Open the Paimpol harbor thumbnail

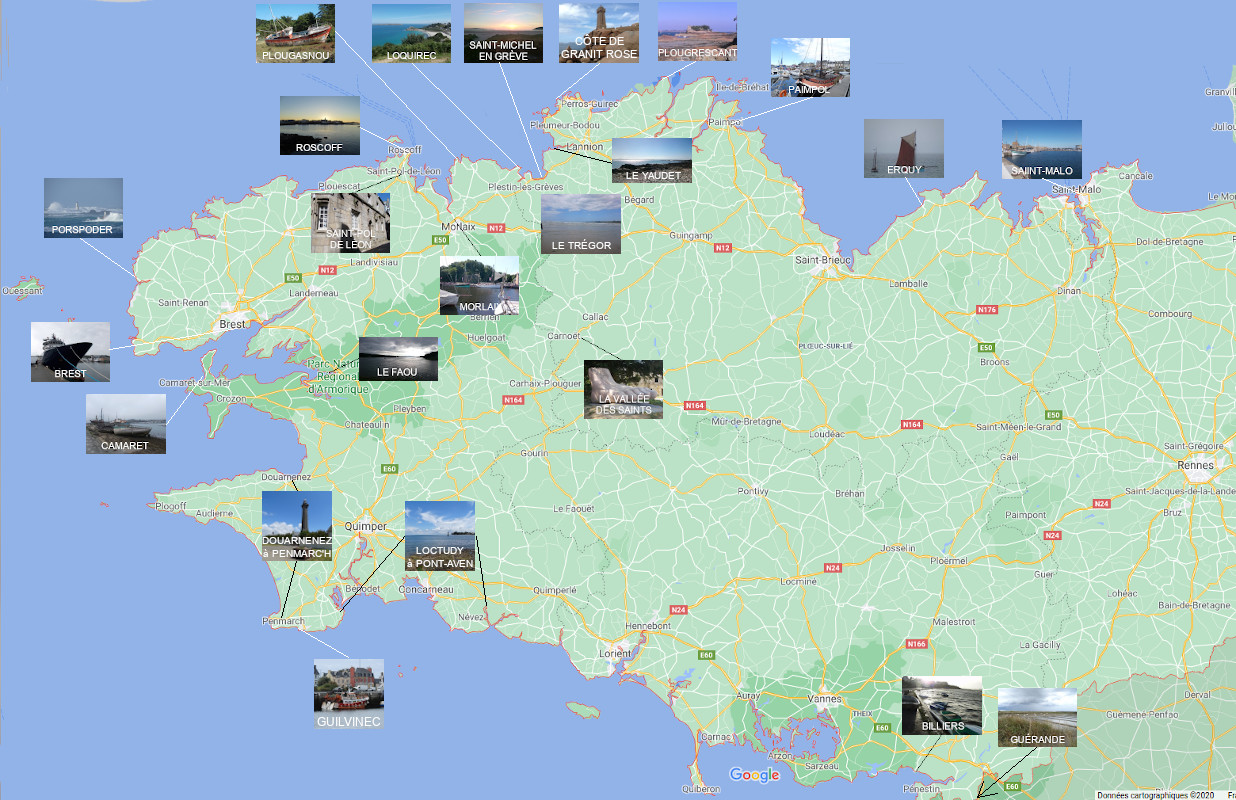(x=810, y=67)
